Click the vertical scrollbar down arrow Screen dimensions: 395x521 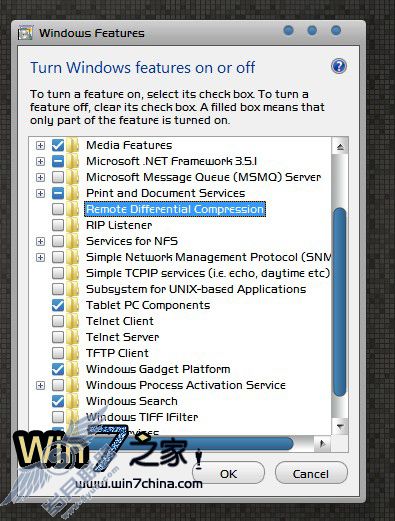tap(340, 426)
